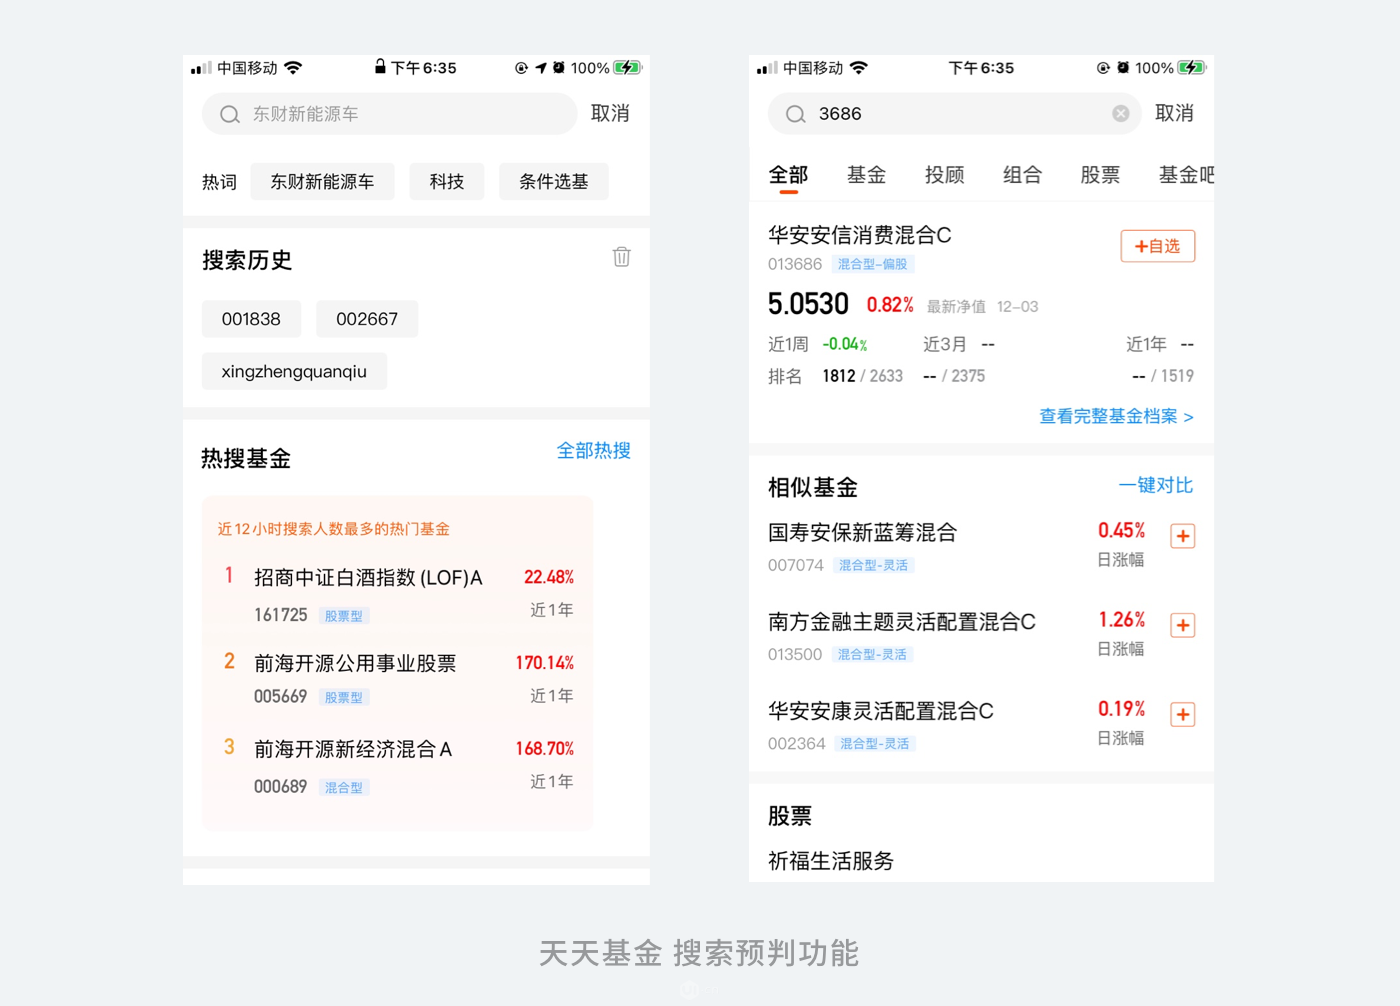Tap 混合型-灵活 tag beside 007074
This screenshot has width=1400, height=1006.
click(873, 565)
